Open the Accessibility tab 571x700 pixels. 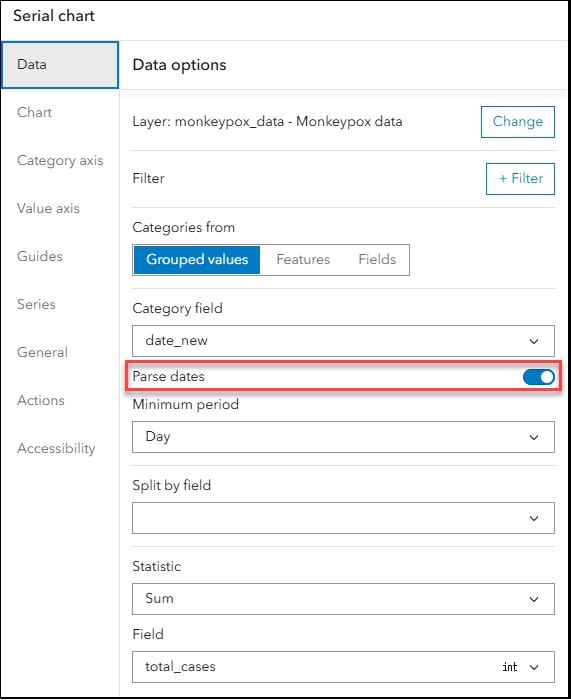[60, 449]
